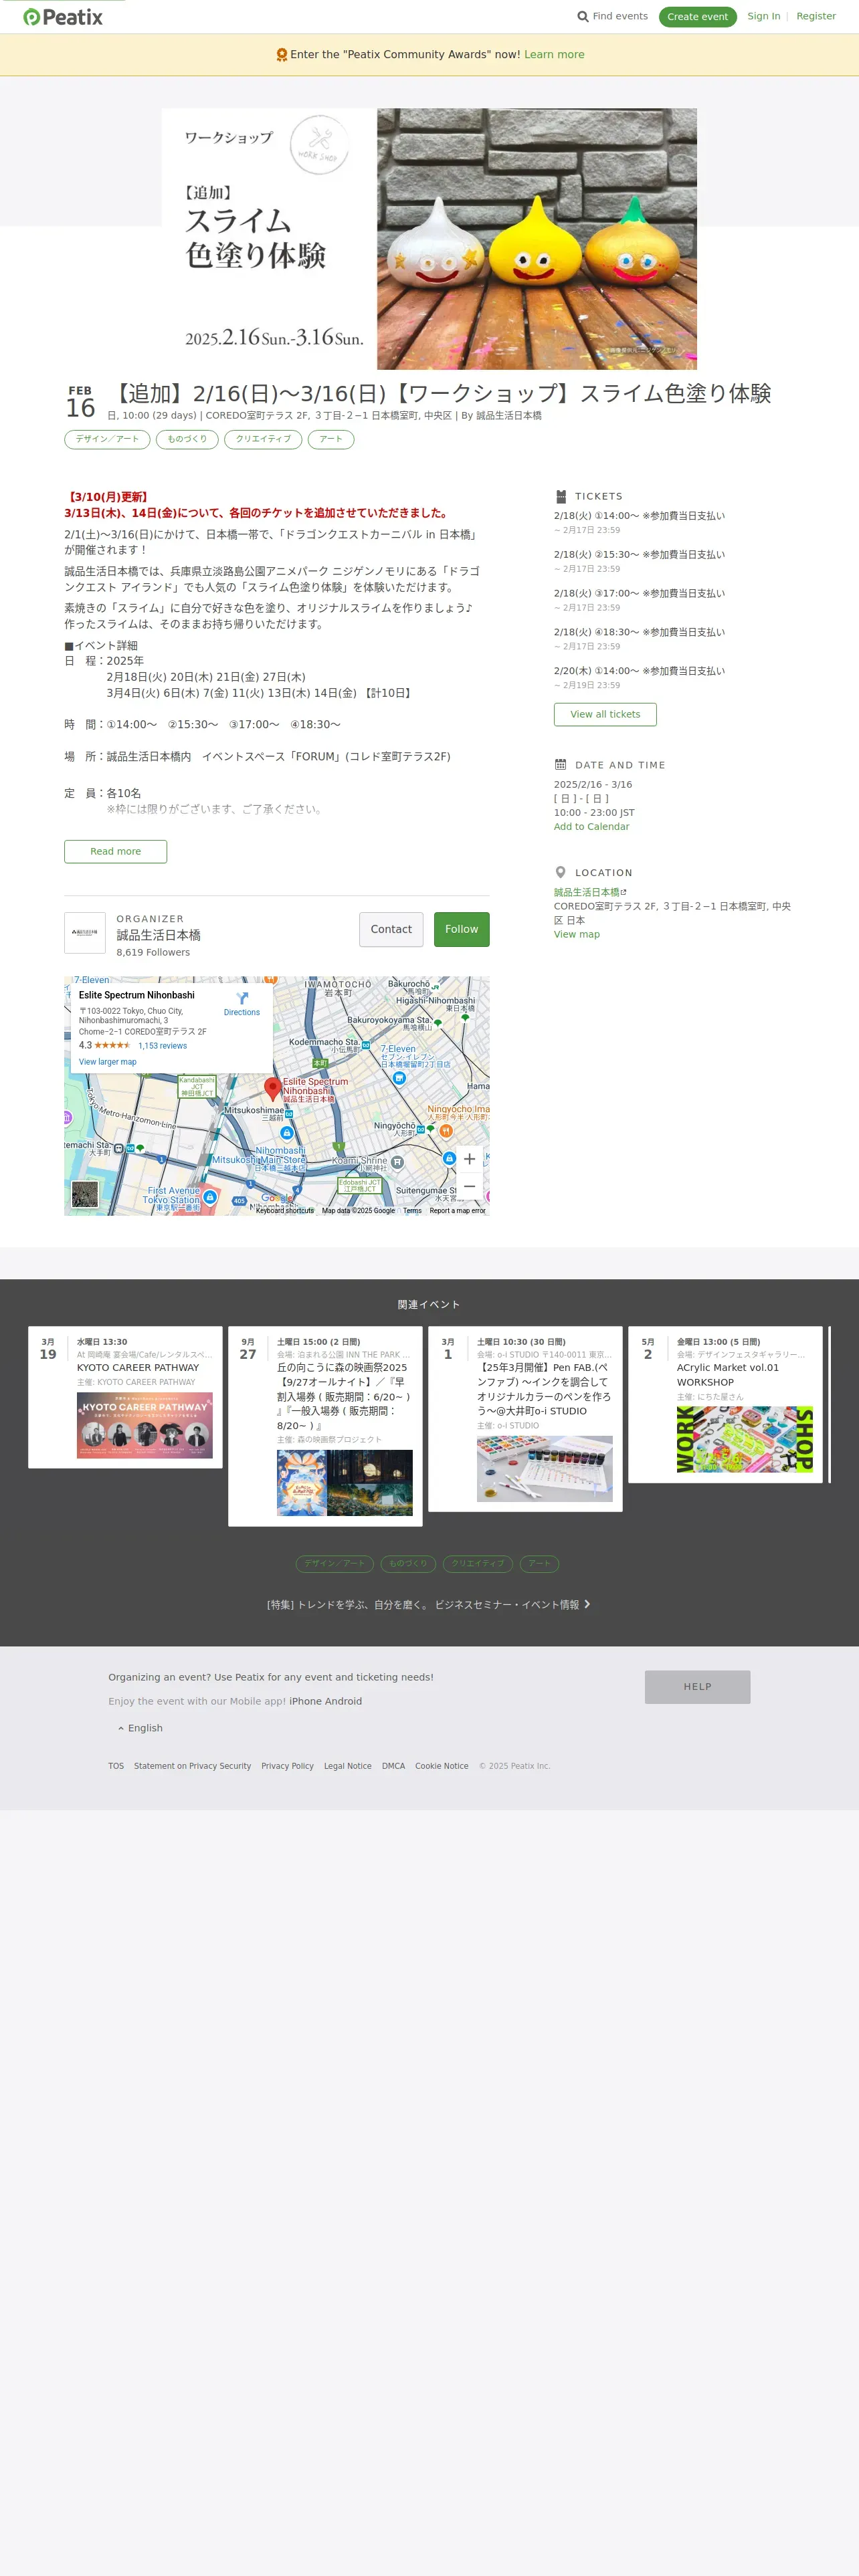
Task: Open the Register link
Action: coord(816,17)
